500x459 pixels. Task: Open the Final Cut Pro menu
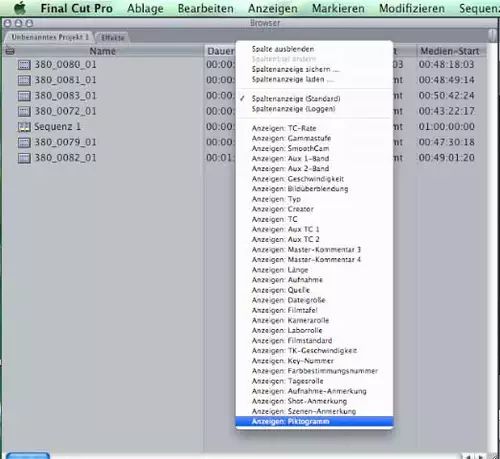click(77, 8)
